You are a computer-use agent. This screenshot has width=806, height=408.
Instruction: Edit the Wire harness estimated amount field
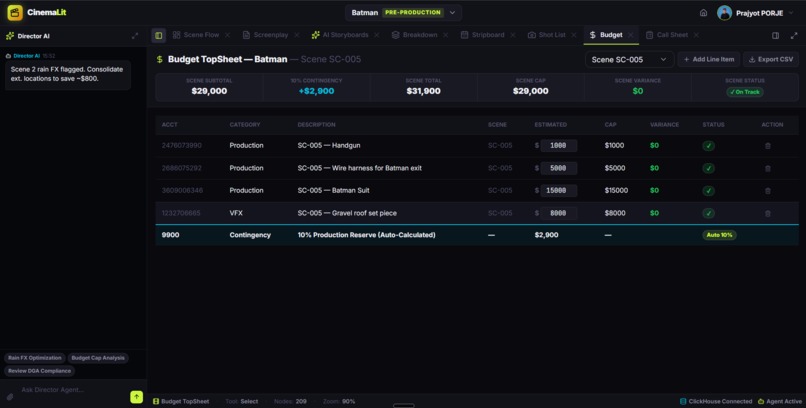point(558,169)
